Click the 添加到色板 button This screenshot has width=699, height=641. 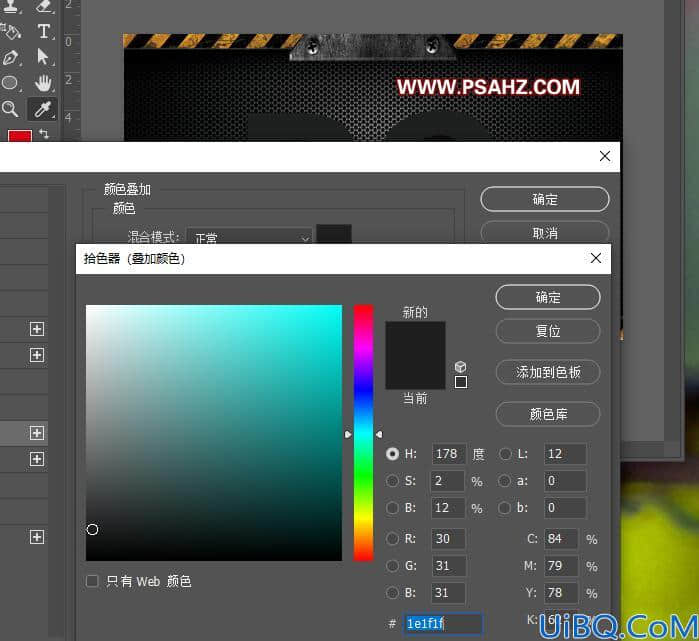pyautogui.click(x=548, y=372)
